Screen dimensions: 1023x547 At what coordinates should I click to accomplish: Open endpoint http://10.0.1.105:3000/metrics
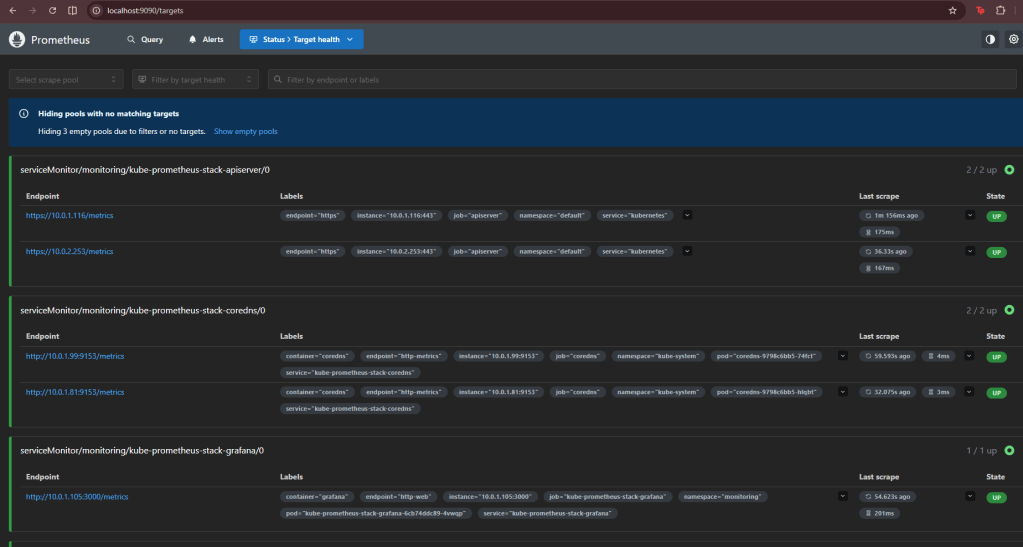[77, 496]
